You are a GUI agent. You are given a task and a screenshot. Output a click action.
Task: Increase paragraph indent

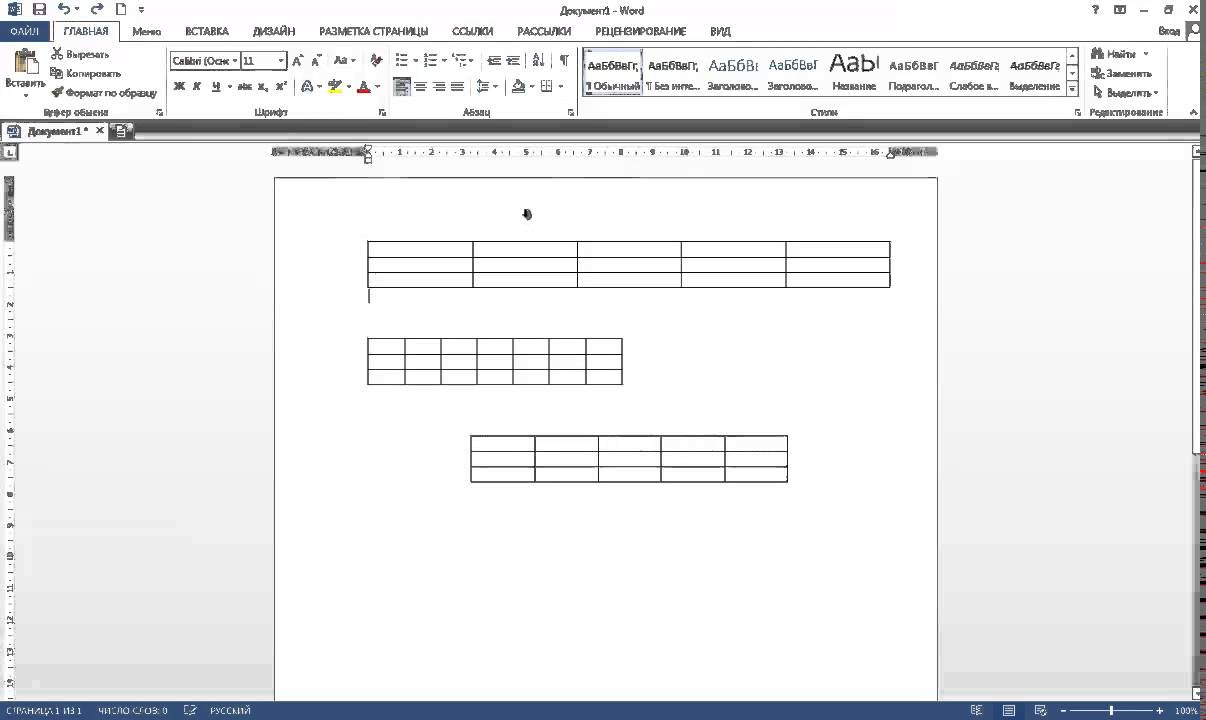pos(513,61)
